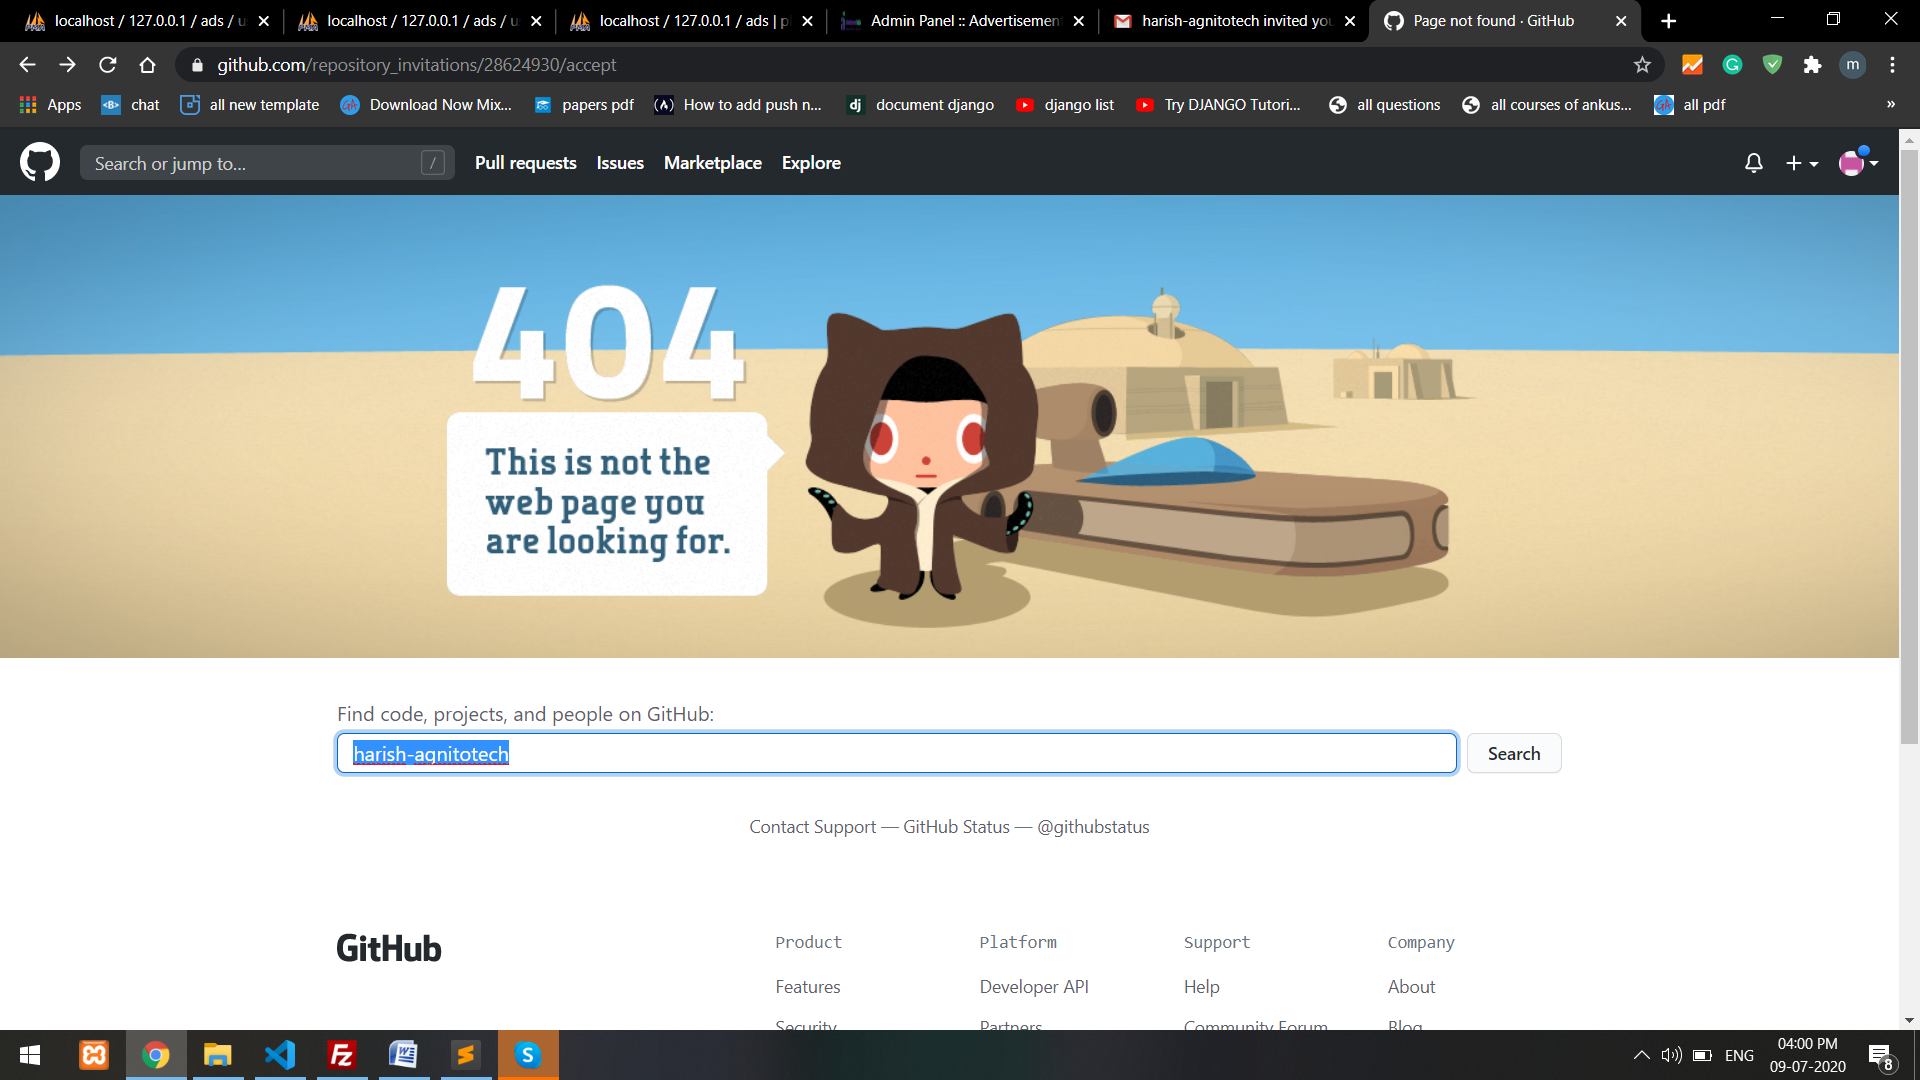Open the 'chat' bookmark
The image size is (1920, 1080).
tap(130, 104)
